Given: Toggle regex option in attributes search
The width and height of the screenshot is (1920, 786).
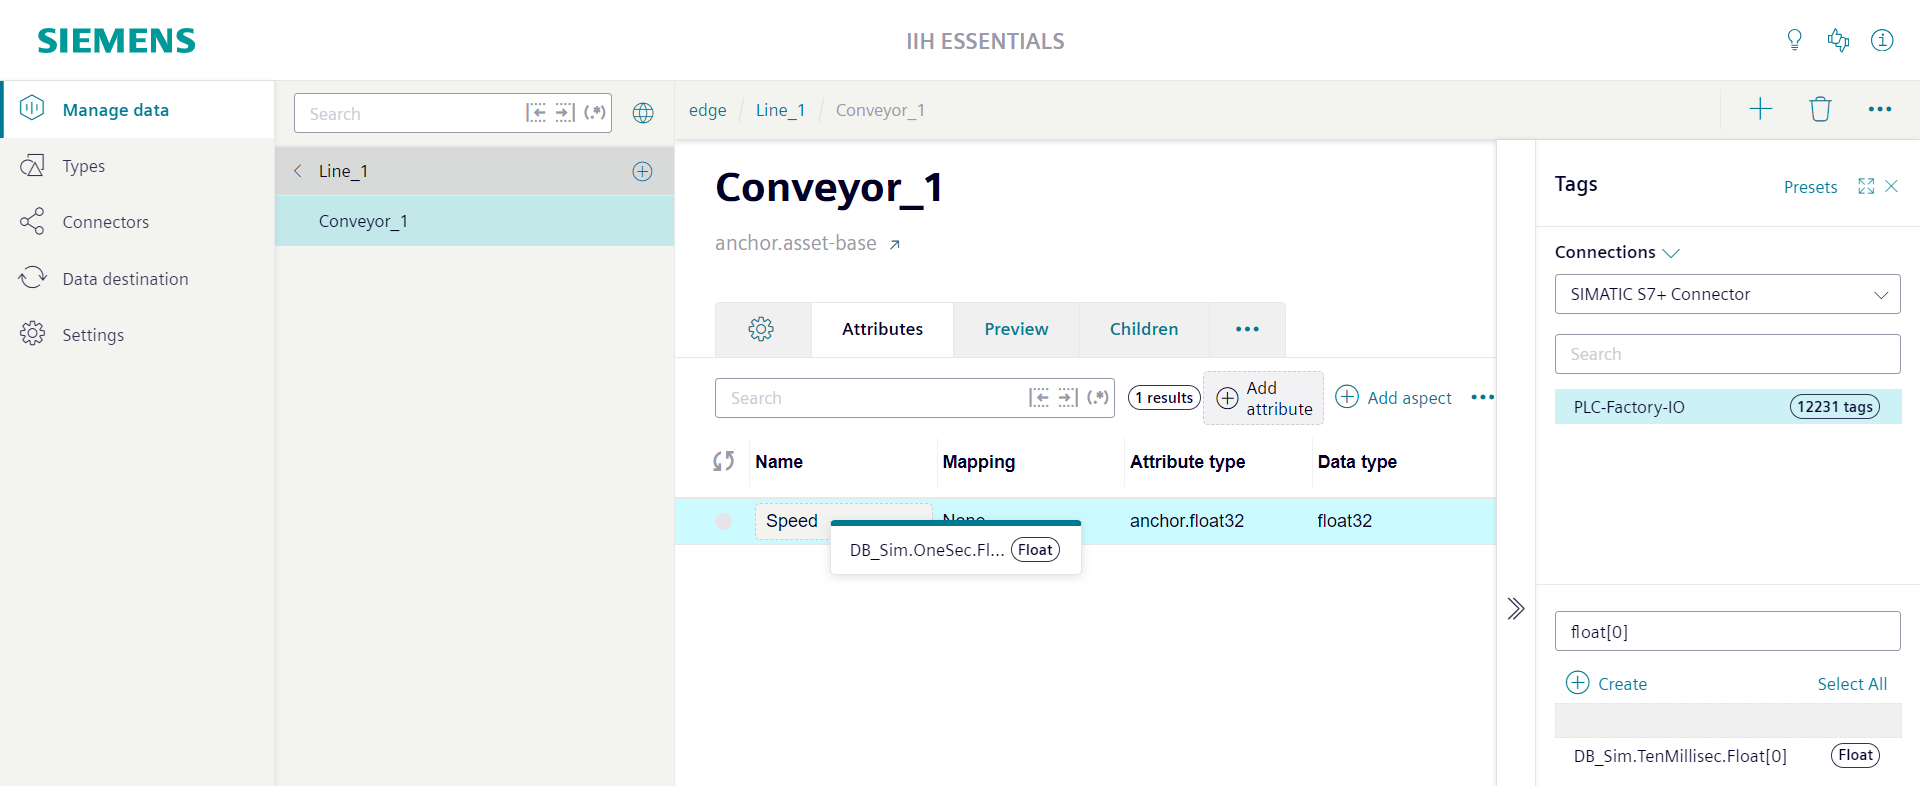Looking at the screenshot, I should point(1098,398).
